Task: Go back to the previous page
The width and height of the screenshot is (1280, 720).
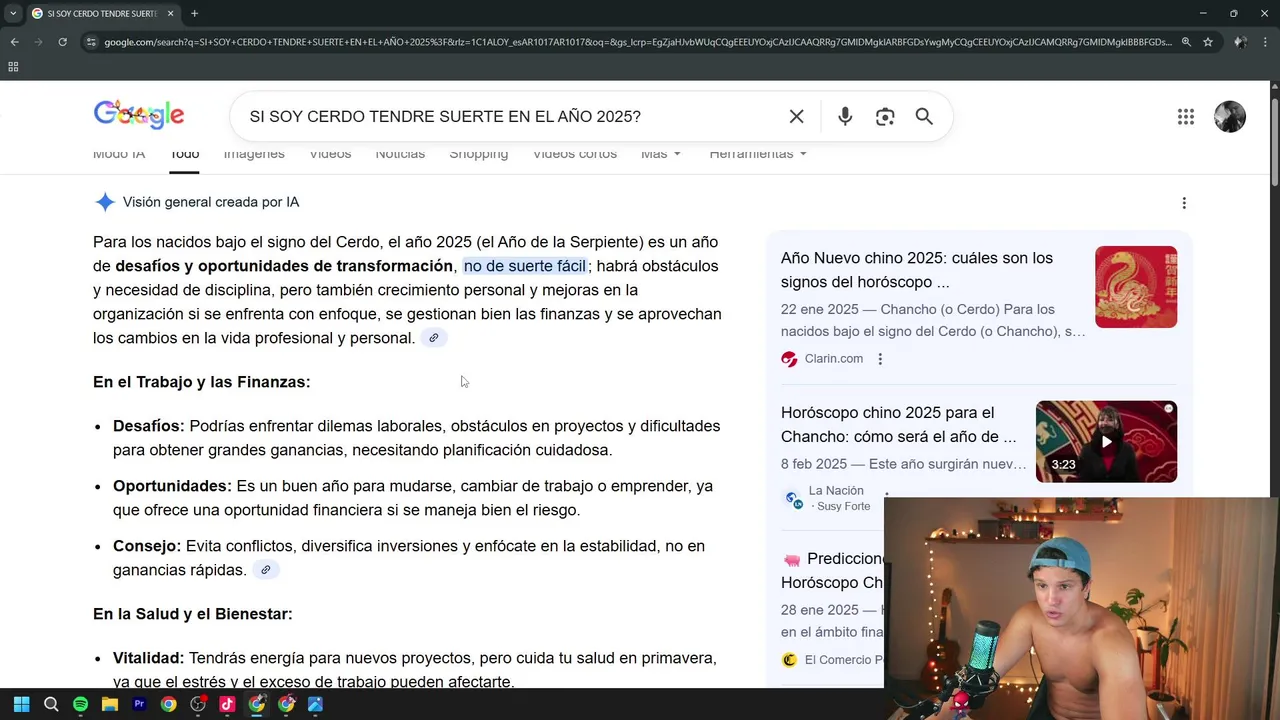Action: pyautogui.click(x=14, y=42)
